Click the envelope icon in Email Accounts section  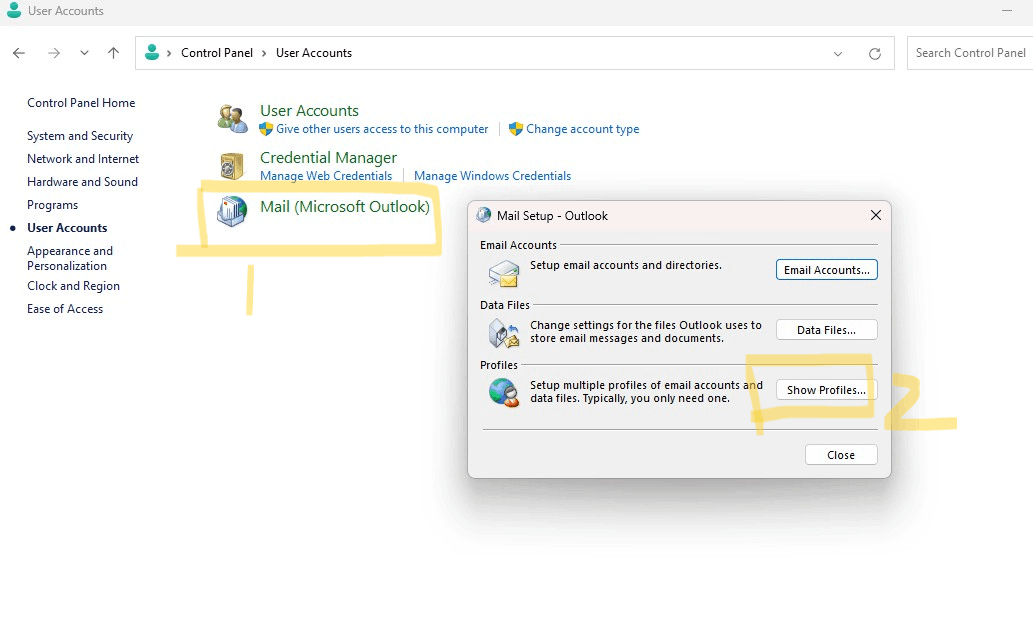pos(502,273)
